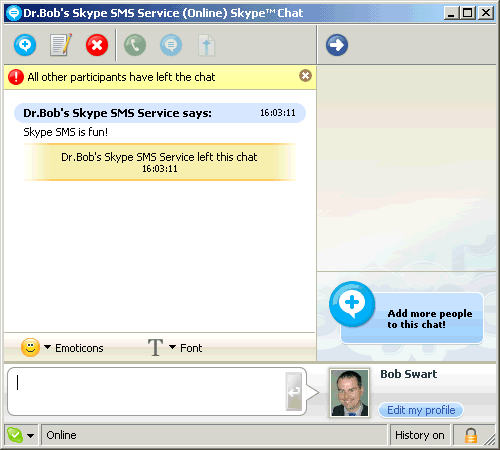Expand the Font dropdown arrow
Viewport: 500px width, 450px height.
(172, 347)
